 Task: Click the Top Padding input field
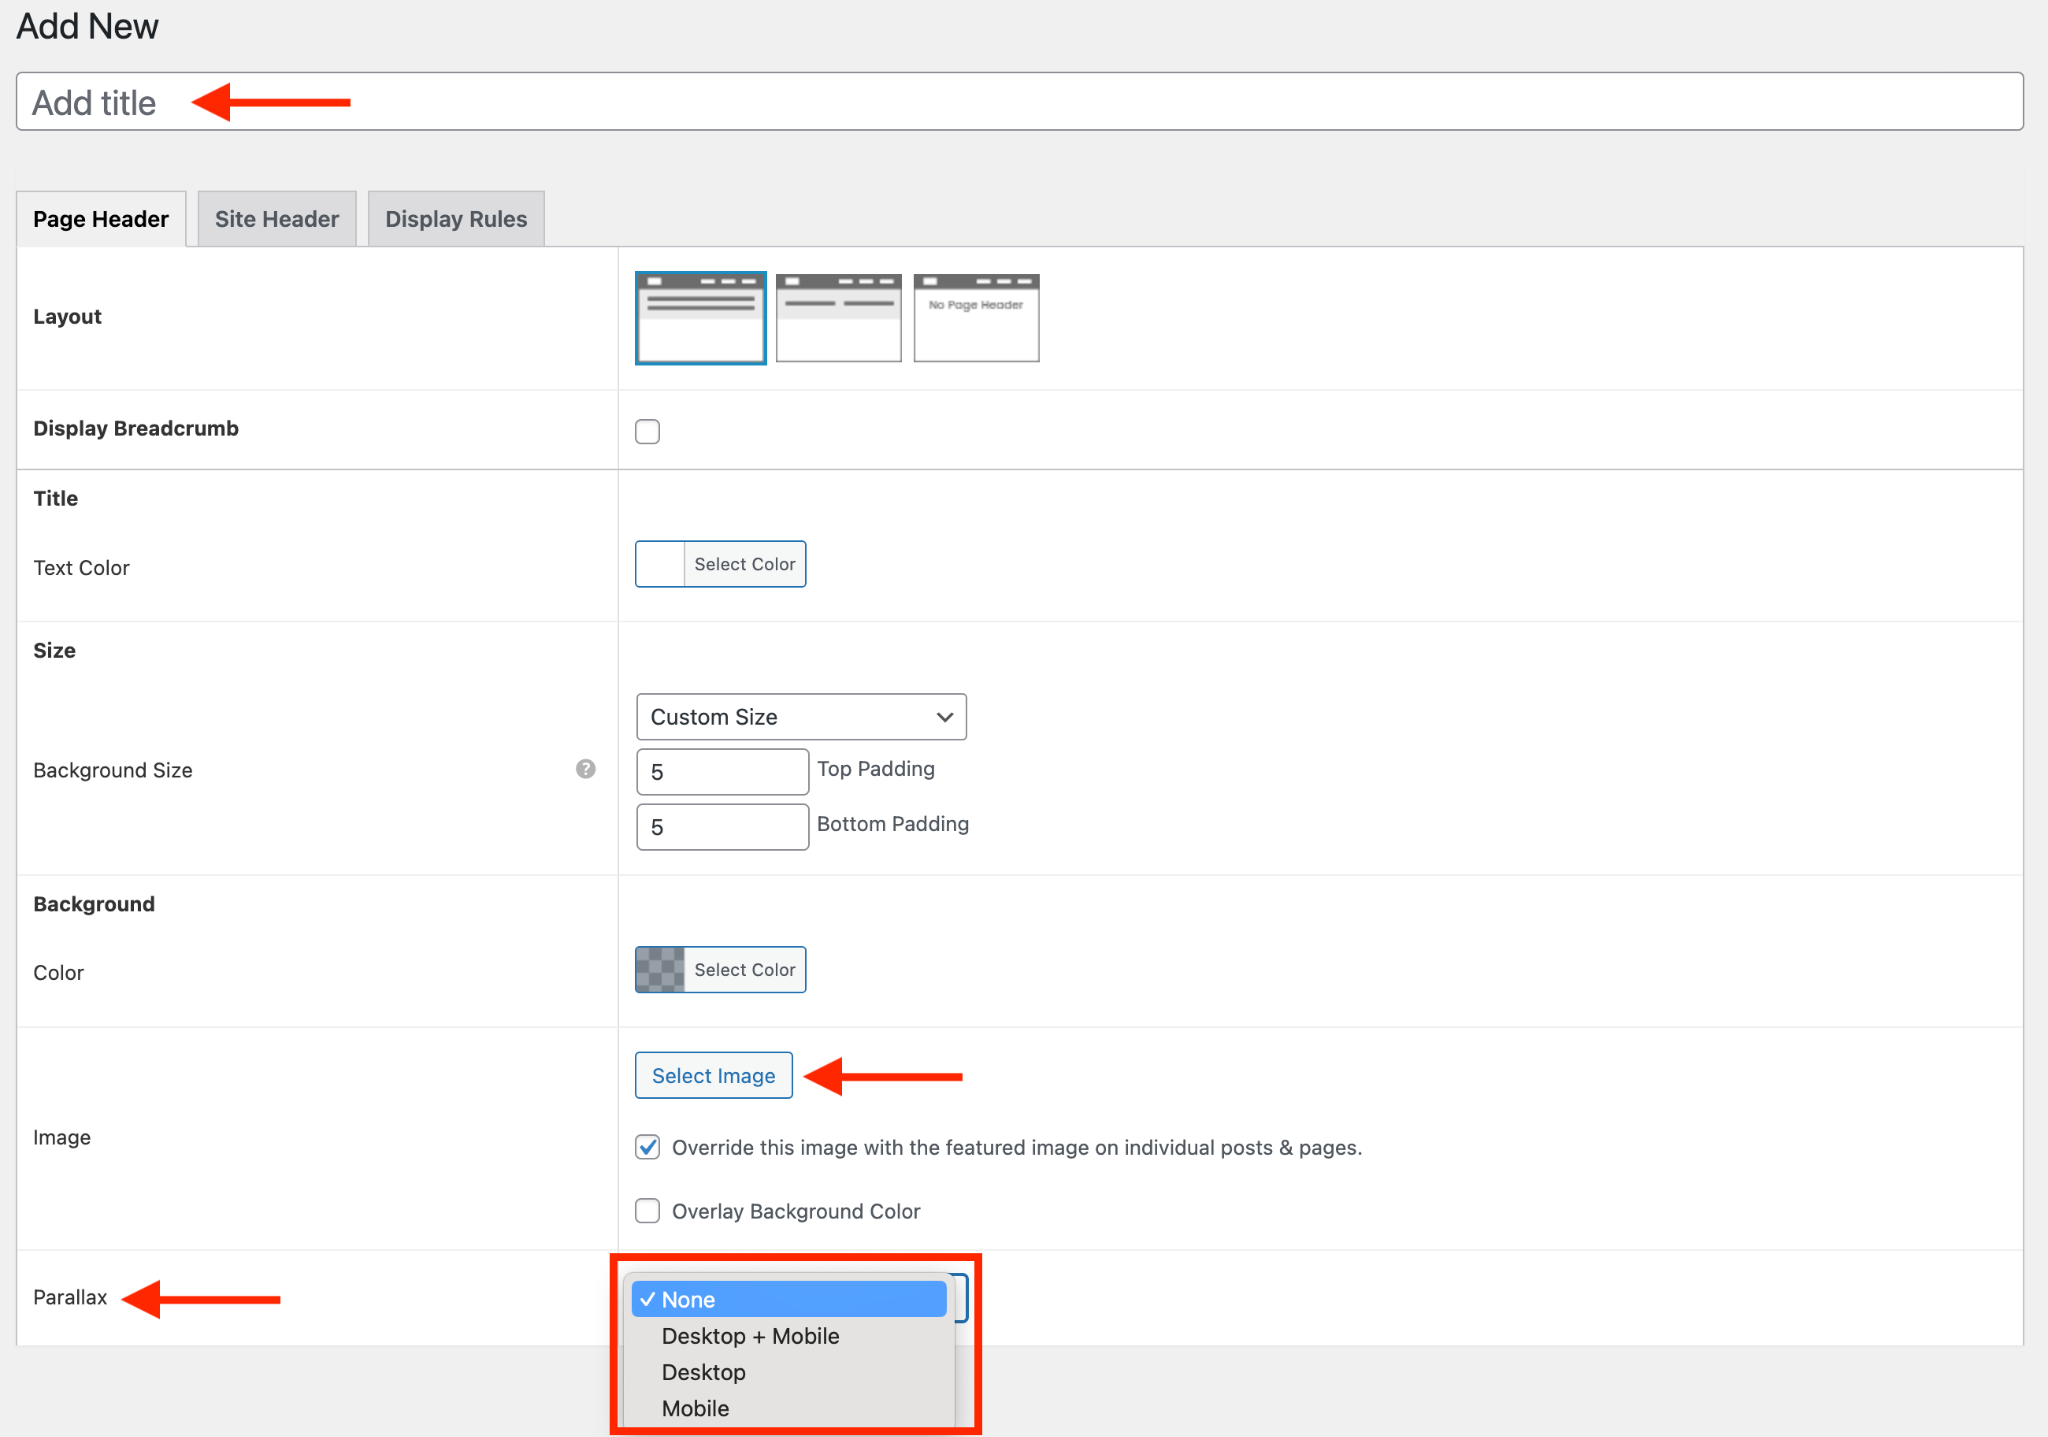(x=722, y=772)
